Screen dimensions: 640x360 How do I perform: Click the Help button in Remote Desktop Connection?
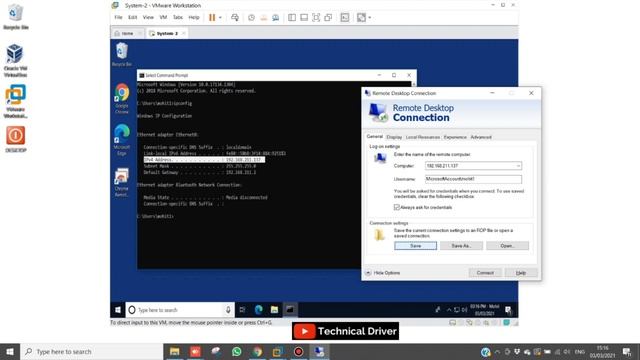pyautogui.click(x=521, y=273)
